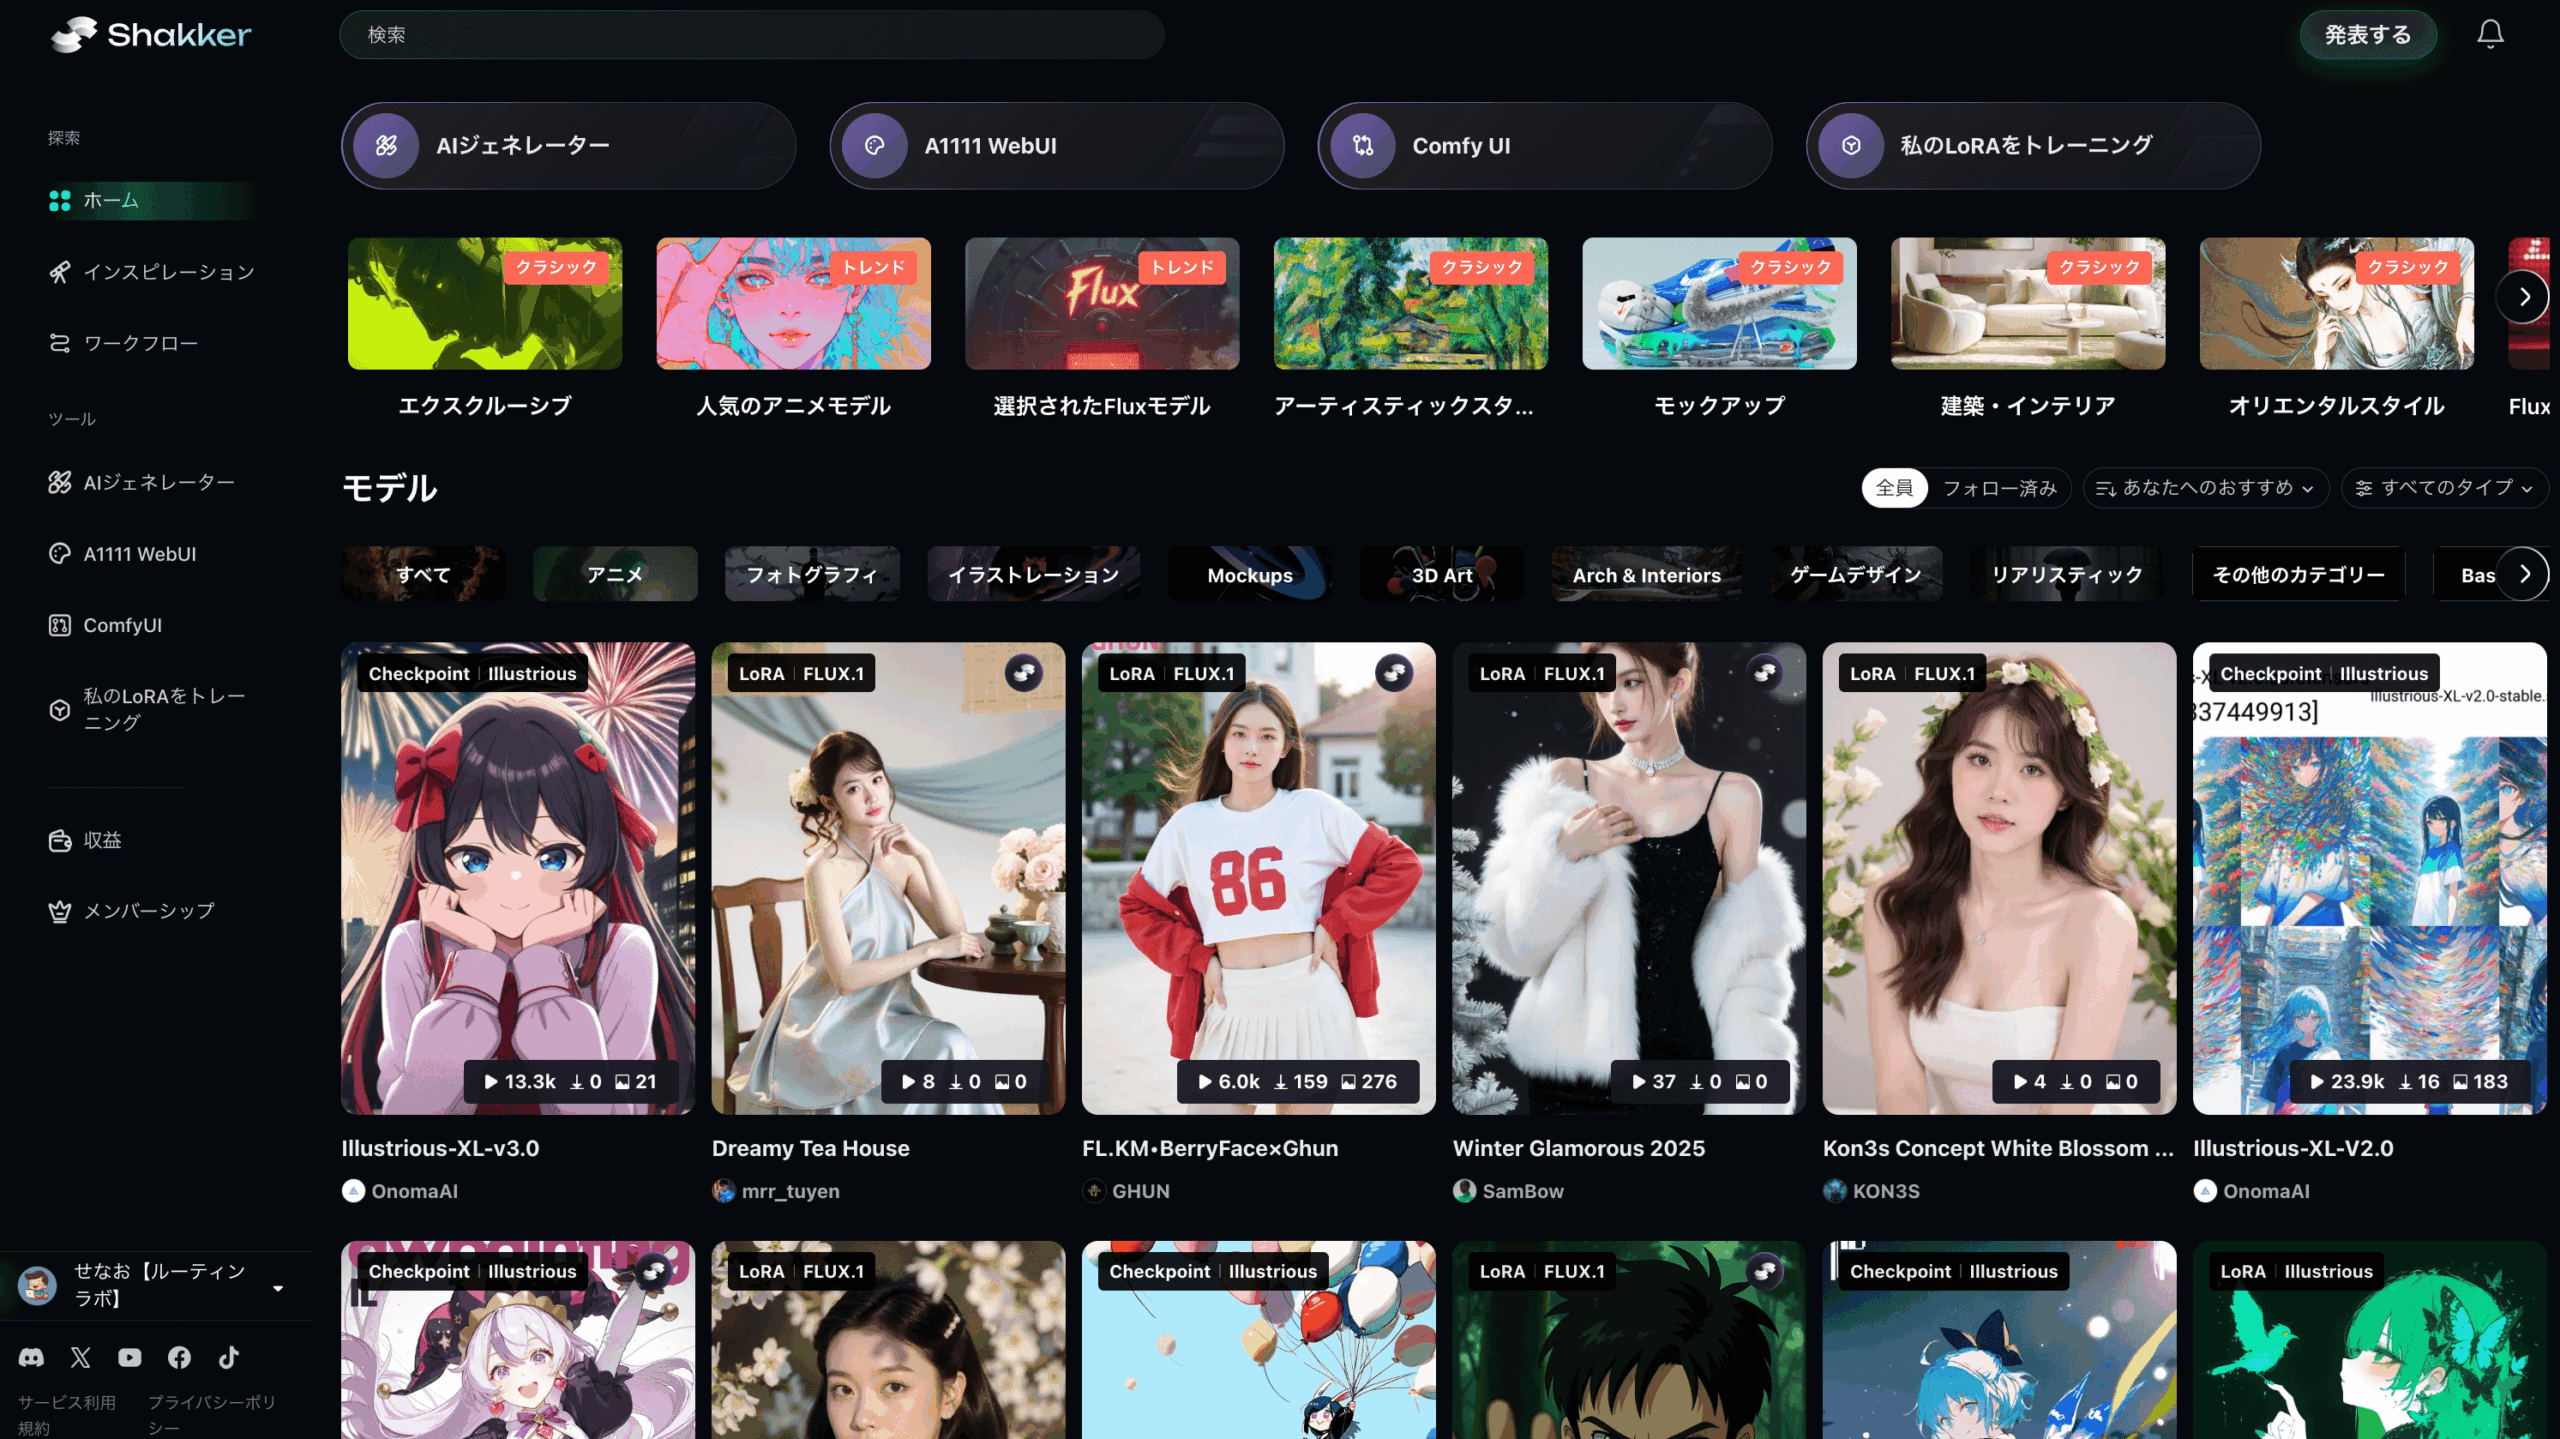The image size is (2560, 1439).
Task: Expand the user account menu arrow
Action: [278, 1287]
